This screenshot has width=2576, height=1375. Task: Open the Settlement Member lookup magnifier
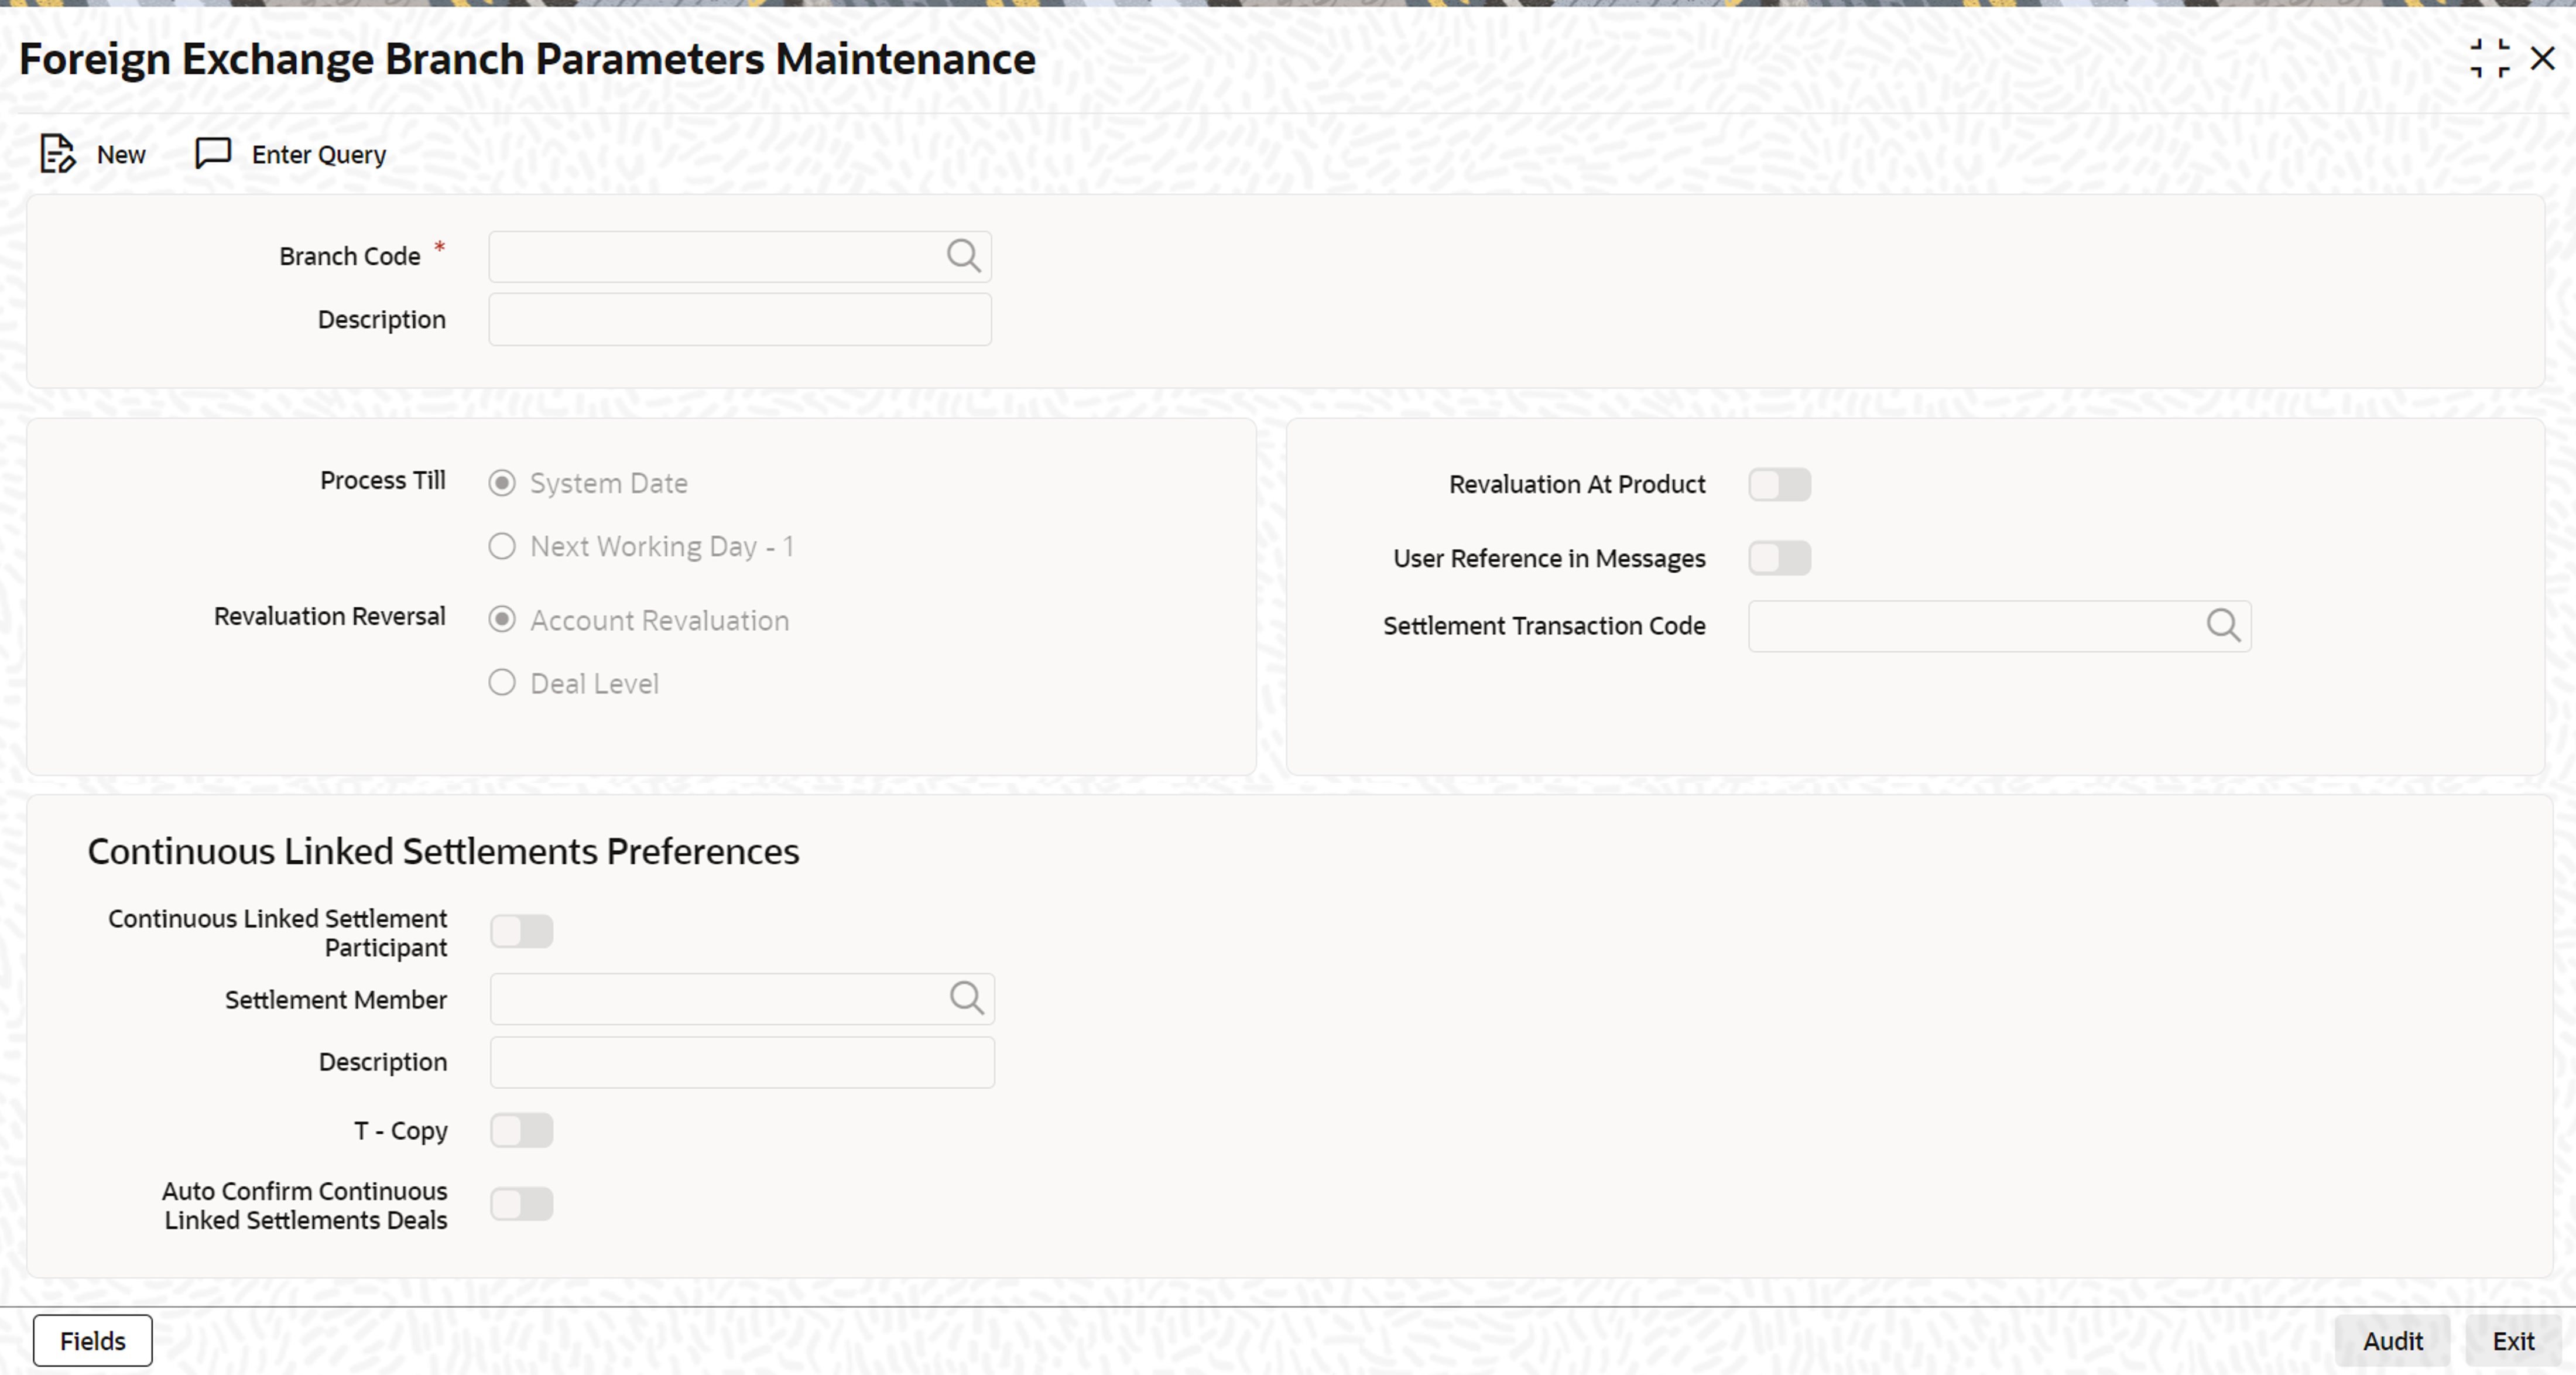966,998
